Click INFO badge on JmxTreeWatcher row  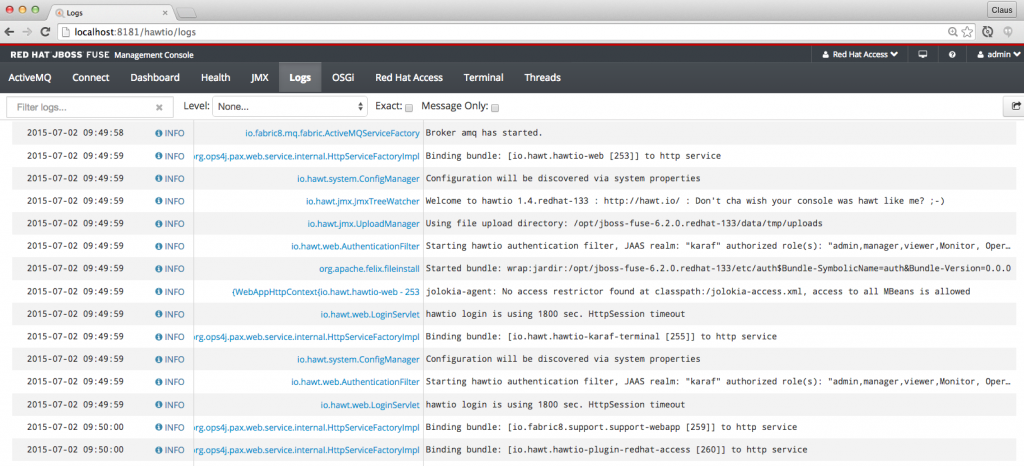click(x=170, y=201)
